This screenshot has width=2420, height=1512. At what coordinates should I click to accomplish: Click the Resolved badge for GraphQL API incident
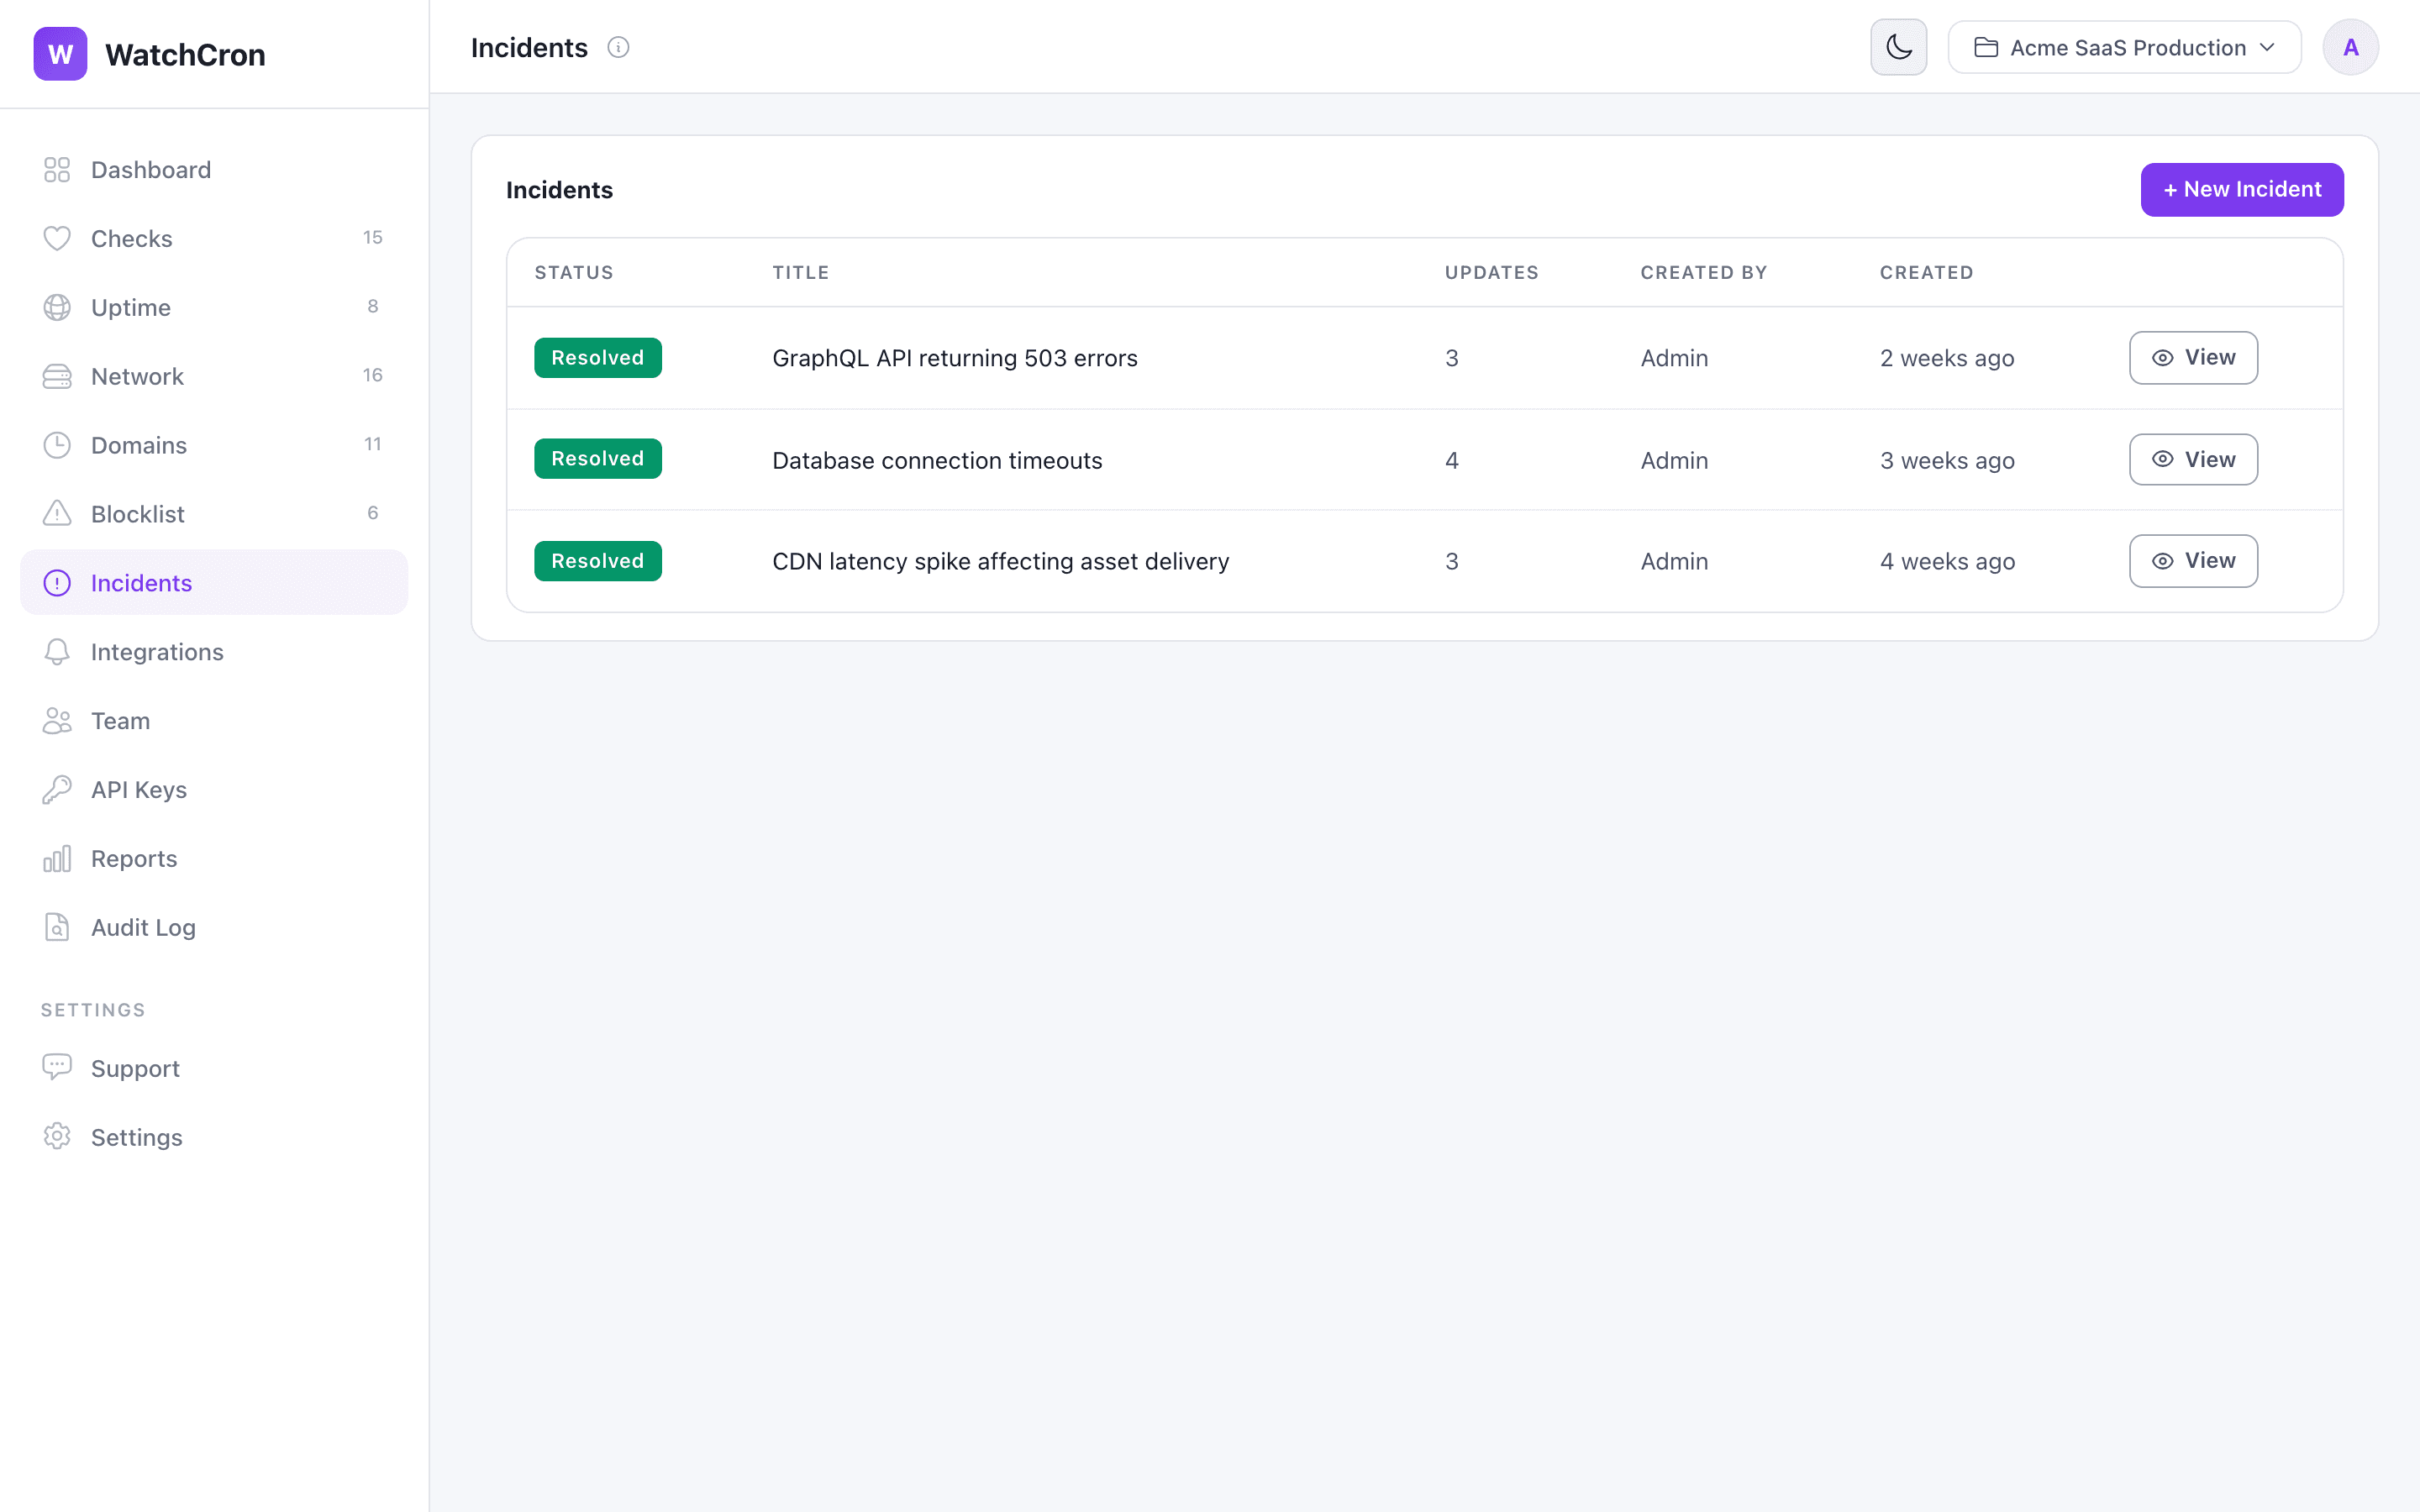point(598,358)
